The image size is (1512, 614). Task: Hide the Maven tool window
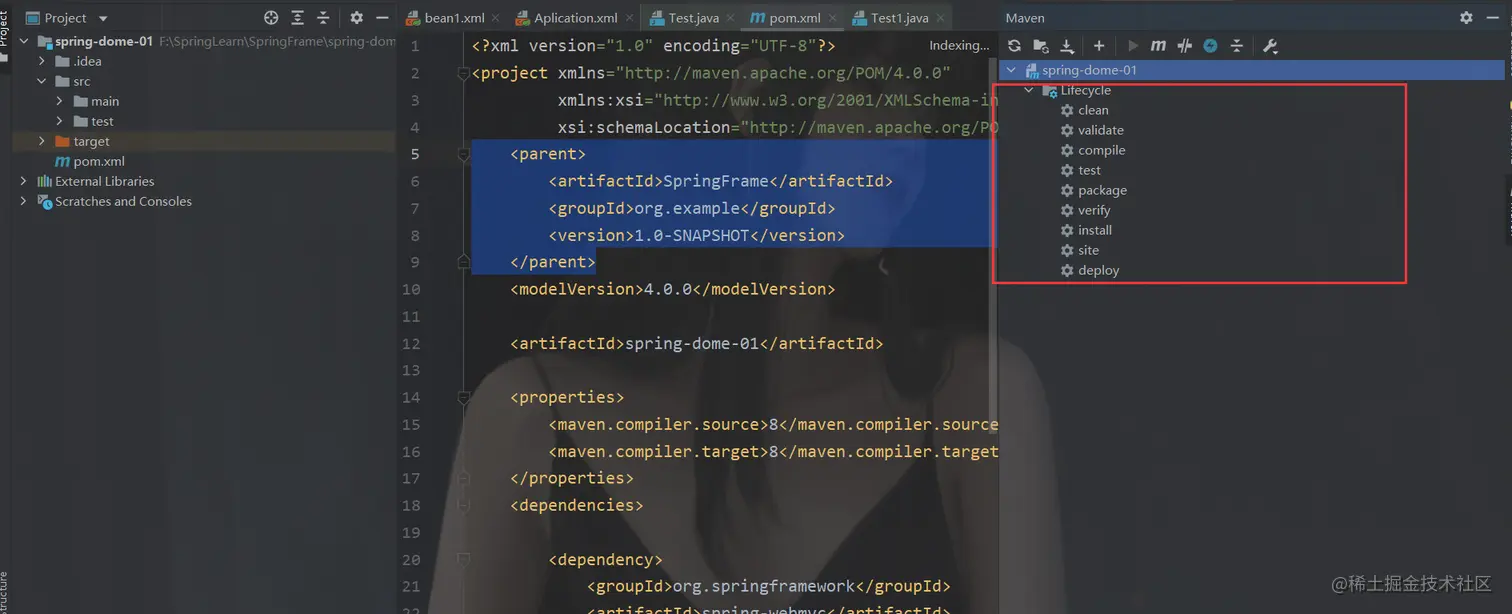point(1493,18)
